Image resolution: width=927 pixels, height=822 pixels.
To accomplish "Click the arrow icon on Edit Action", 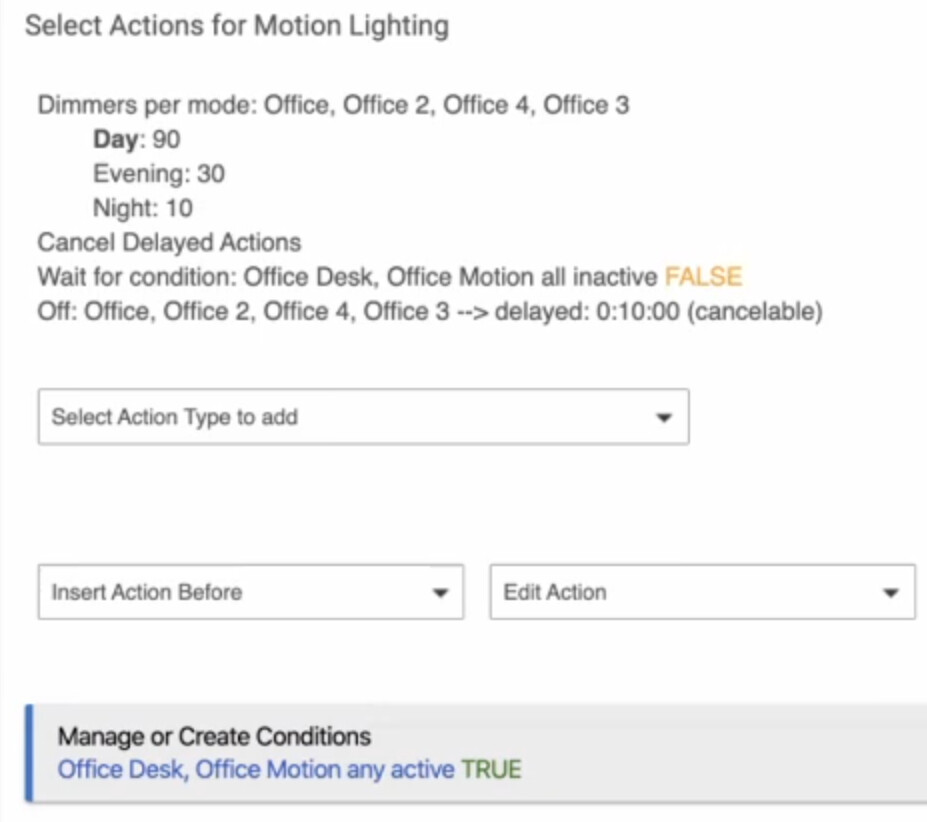I will pyautogui.click(x=891, y=593).
